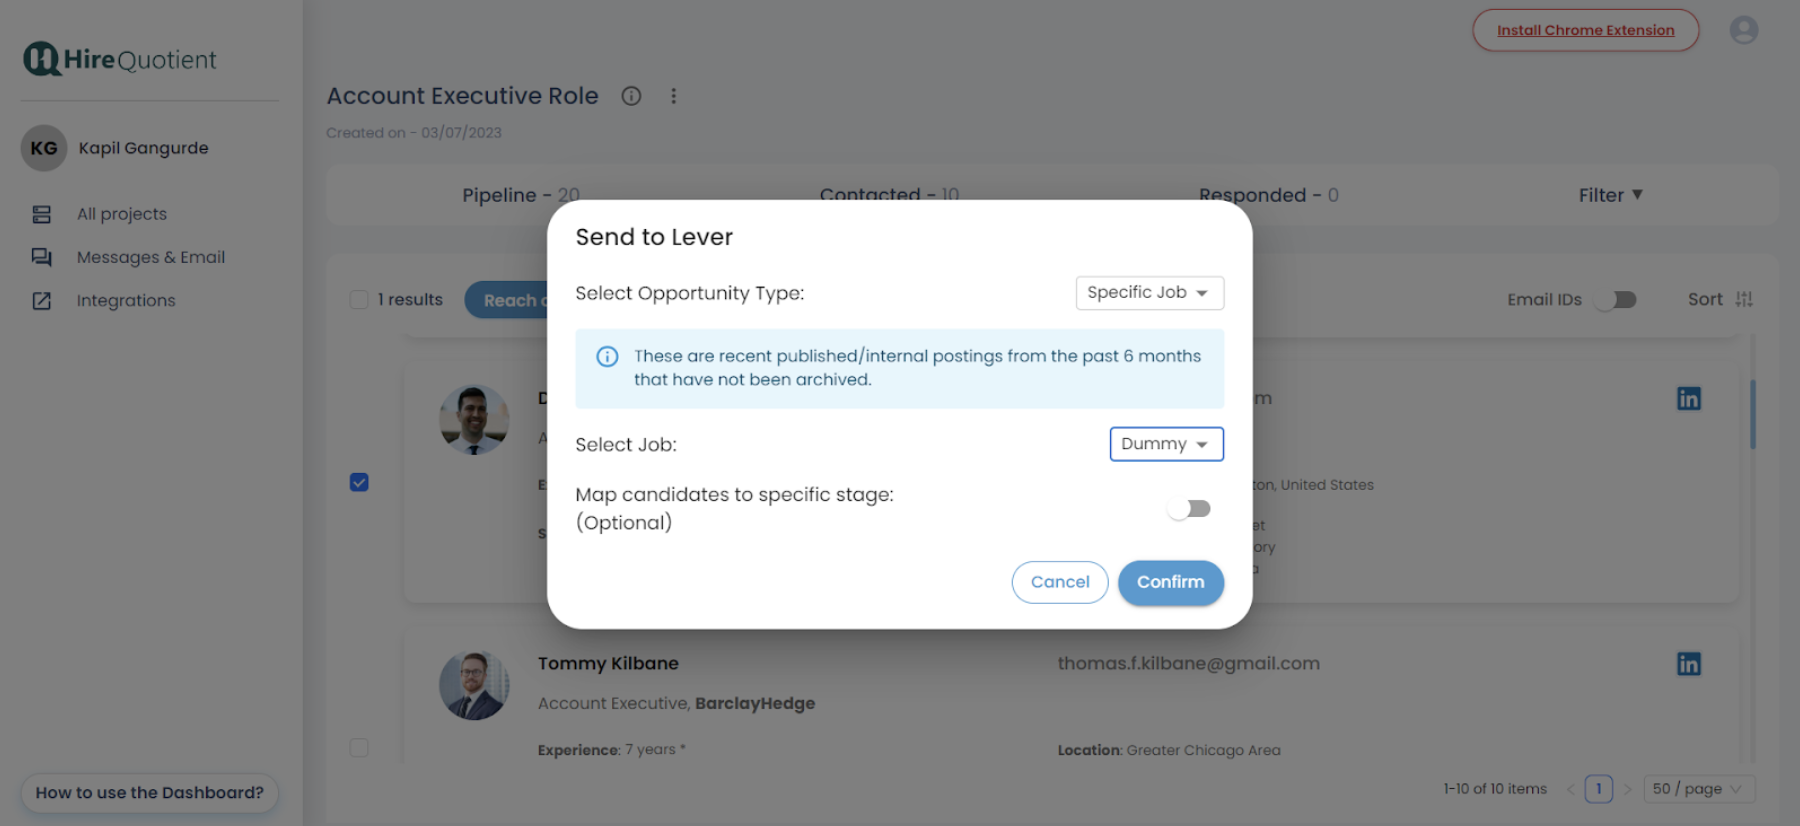Viewport: 1800px width, 826px height.
Task: Toggle the Email IDs switch
Action: (1616, 300)
